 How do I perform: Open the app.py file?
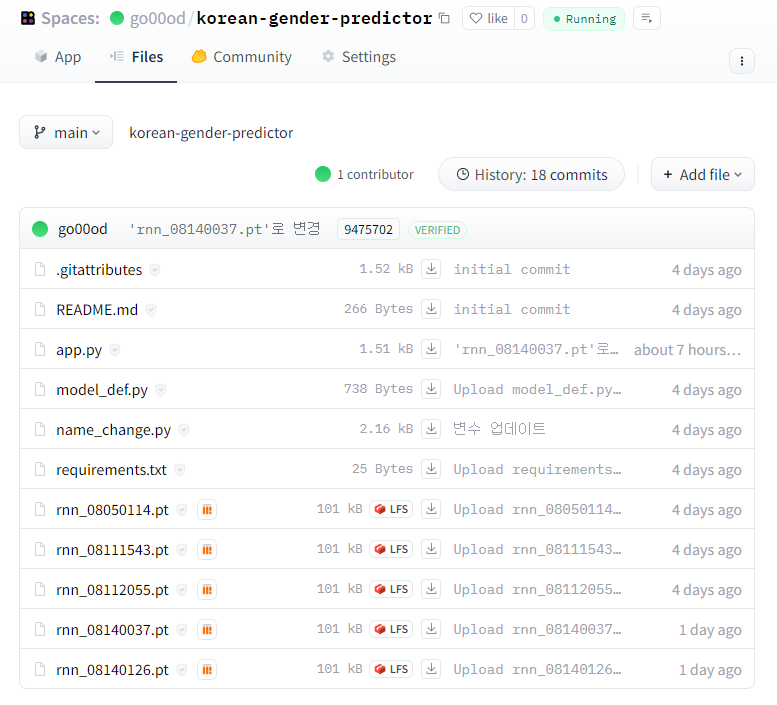point(79,350)
